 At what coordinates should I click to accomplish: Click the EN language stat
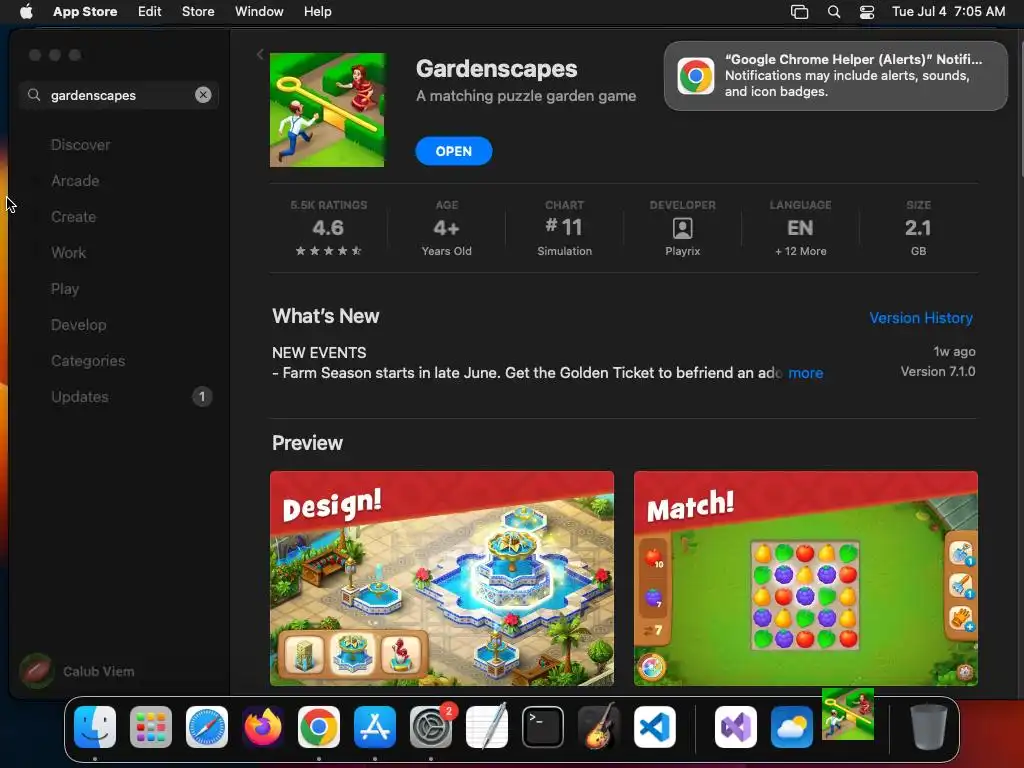801,228
